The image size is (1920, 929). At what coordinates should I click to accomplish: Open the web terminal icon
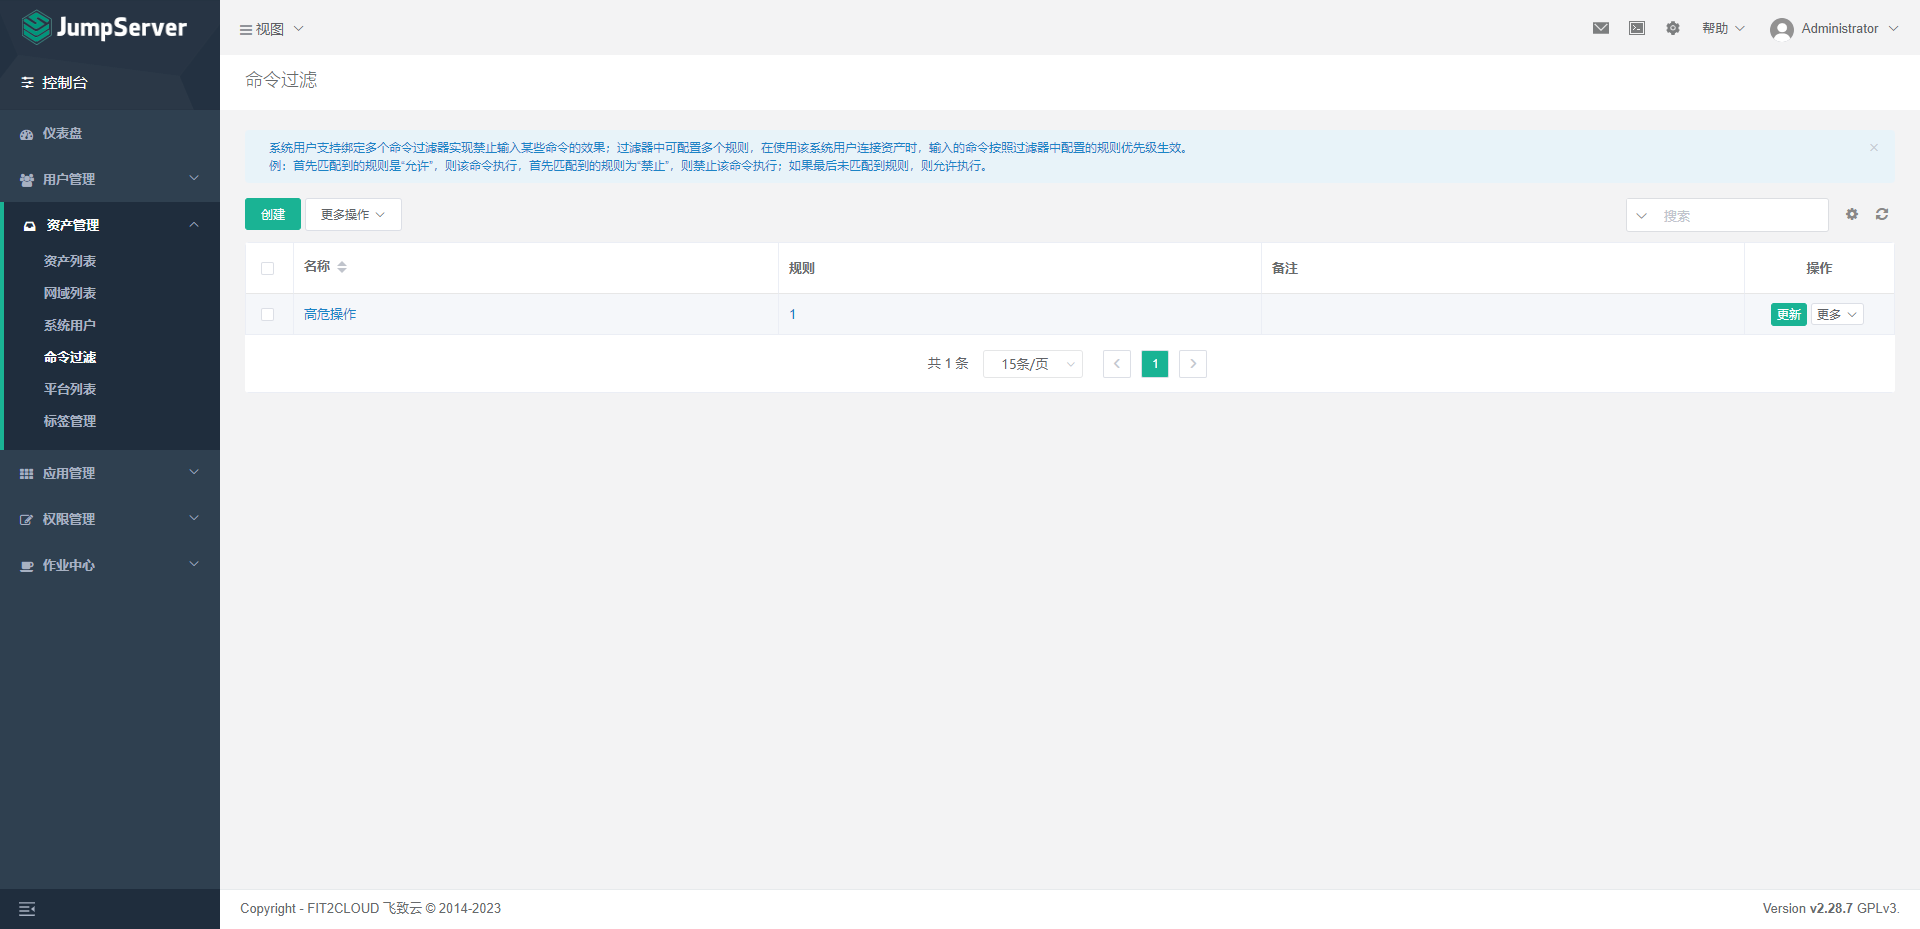(x=1637, y=28)
